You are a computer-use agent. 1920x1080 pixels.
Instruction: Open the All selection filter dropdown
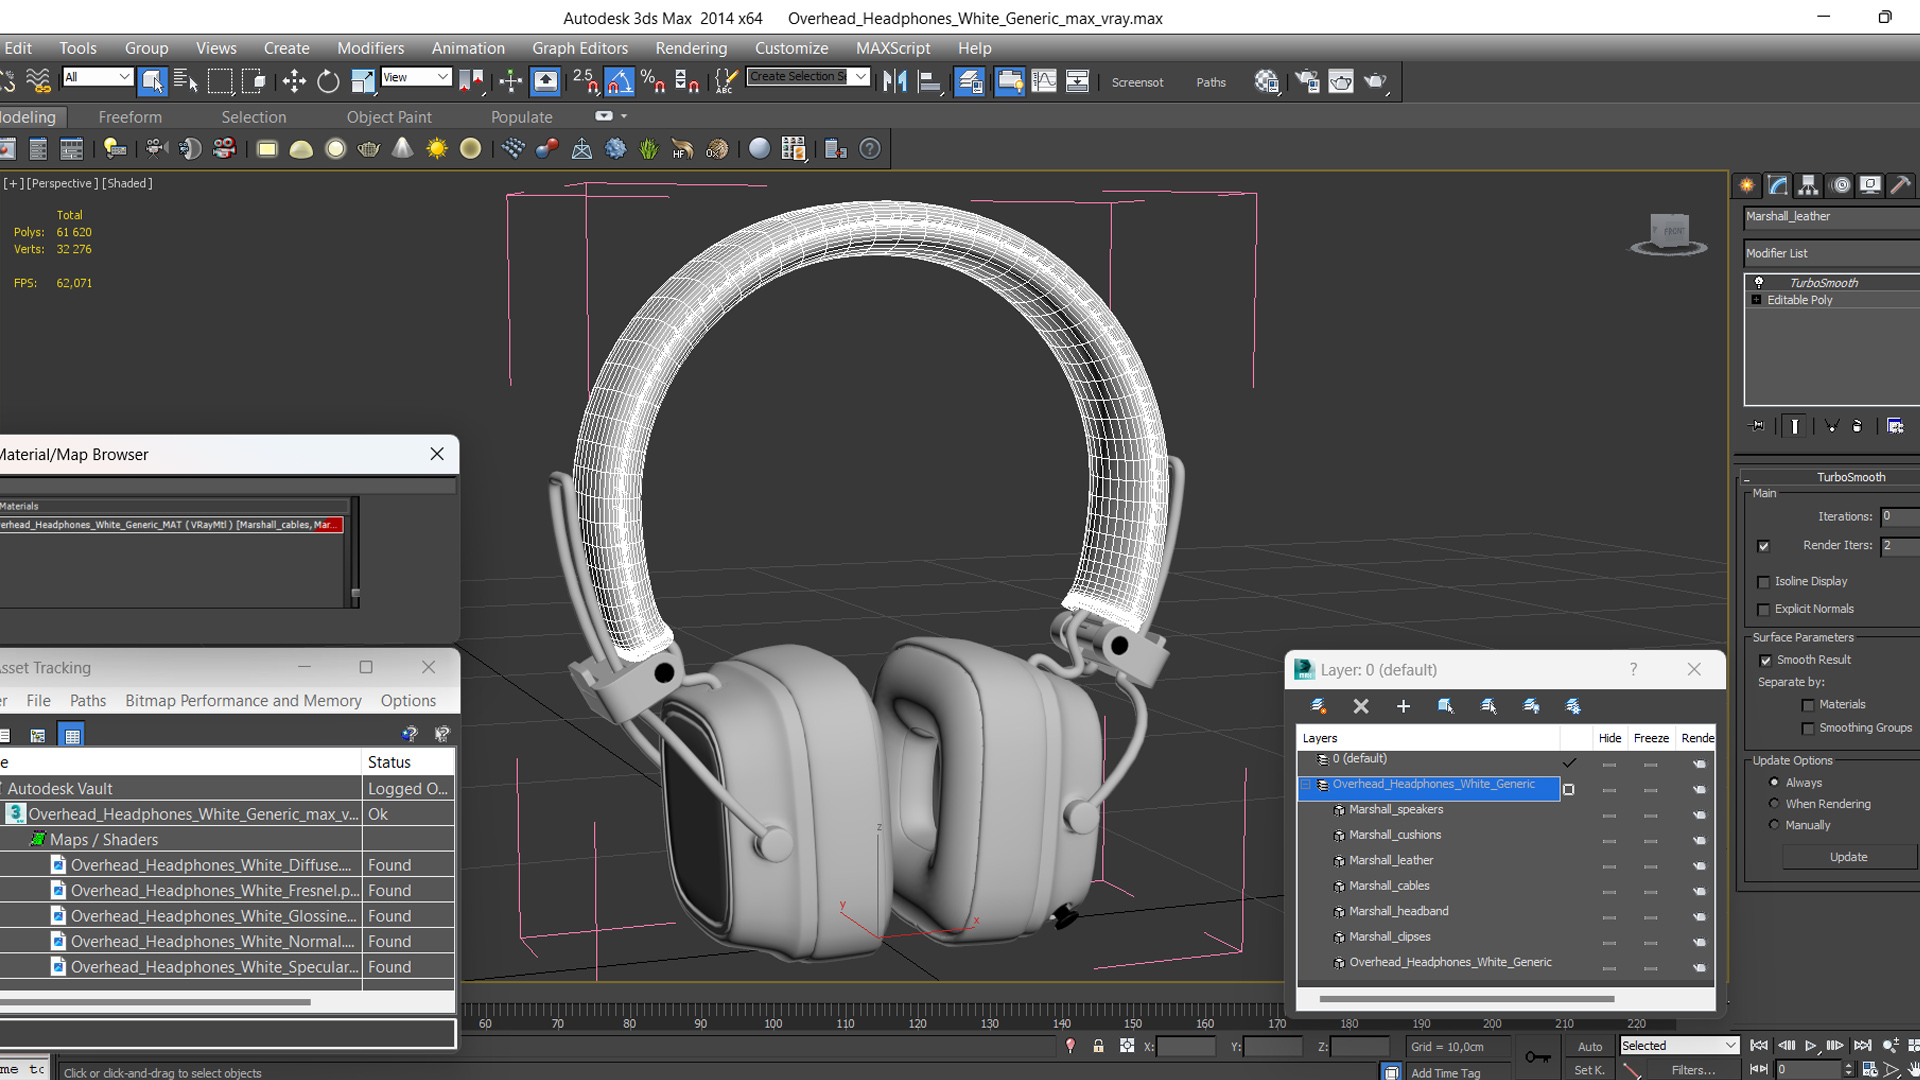click(97, 77)
